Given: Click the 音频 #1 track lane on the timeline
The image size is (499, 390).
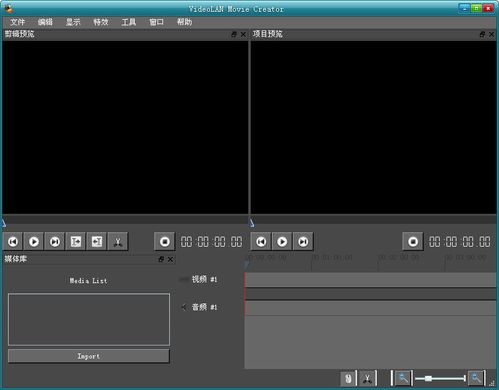Looking at the screenshot, I should pyautogui.click(x=370, y=308).
